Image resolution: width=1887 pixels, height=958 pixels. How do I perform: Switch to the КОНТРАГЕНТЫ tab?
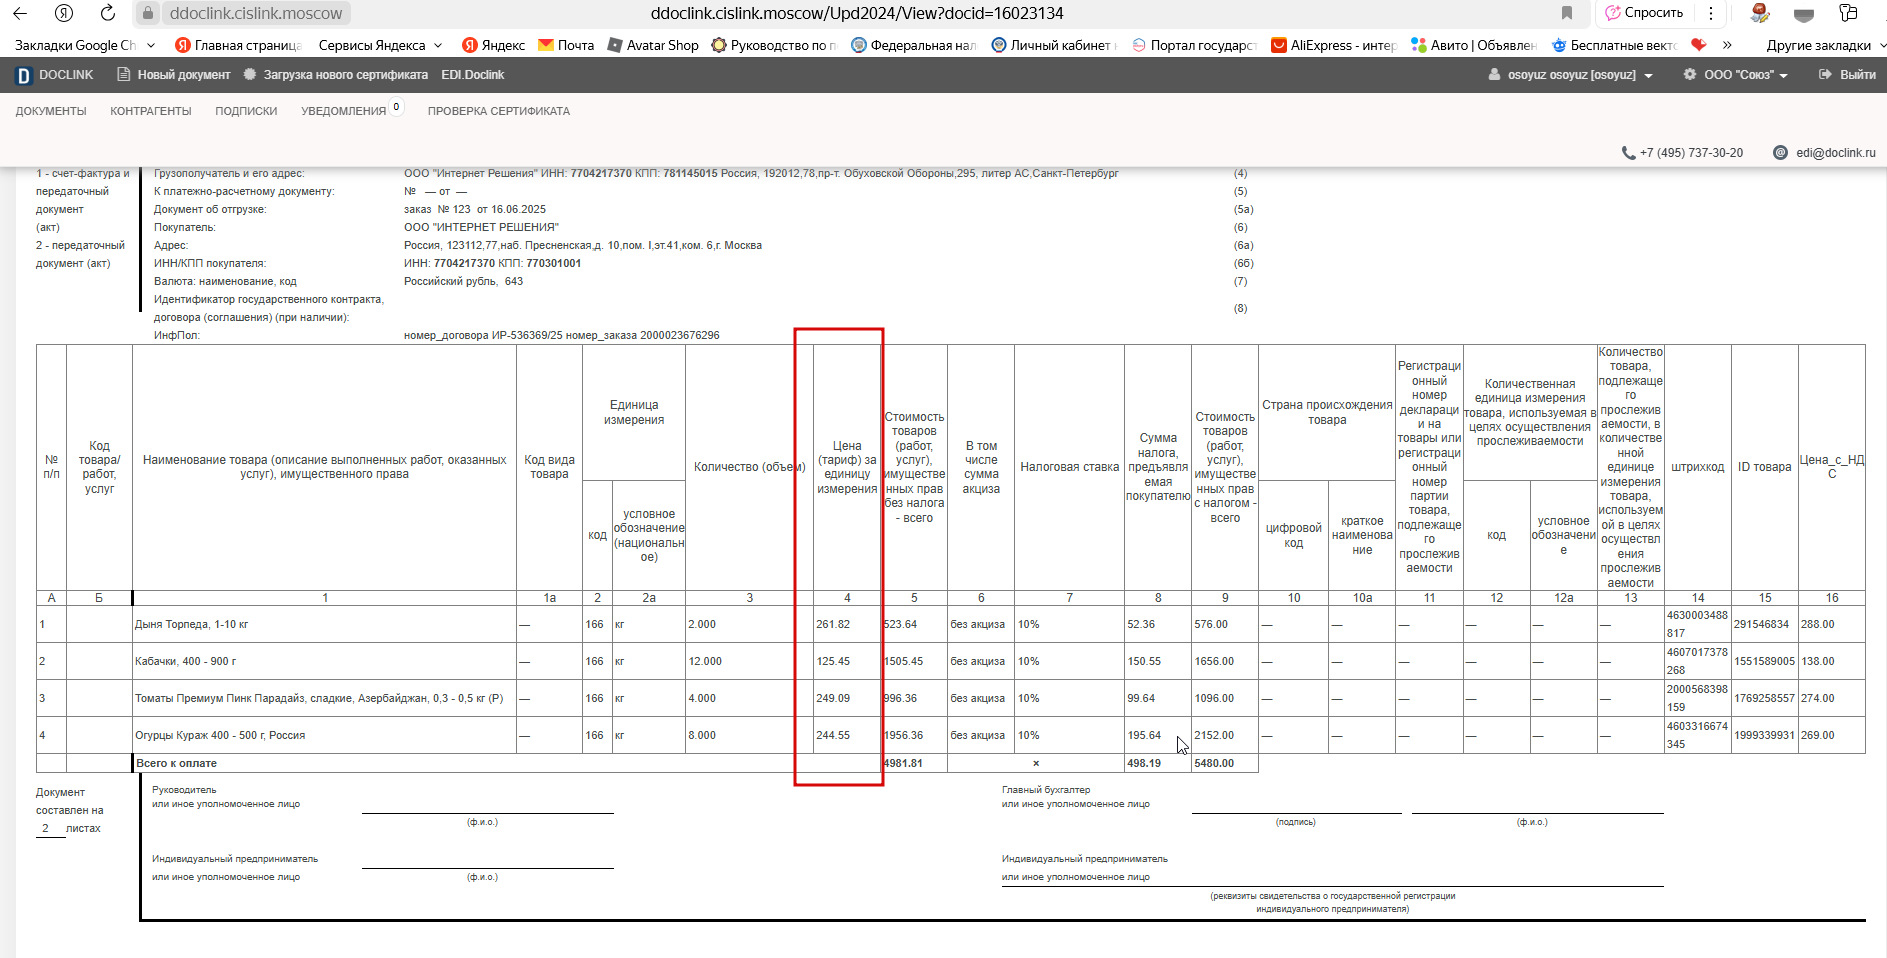151,111
